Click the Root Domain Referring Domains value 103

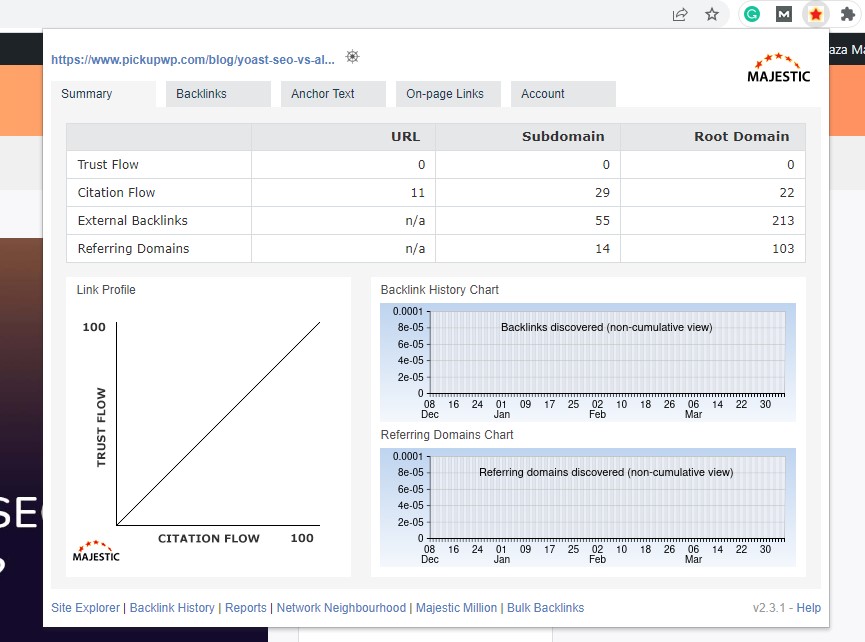point(783,249)
